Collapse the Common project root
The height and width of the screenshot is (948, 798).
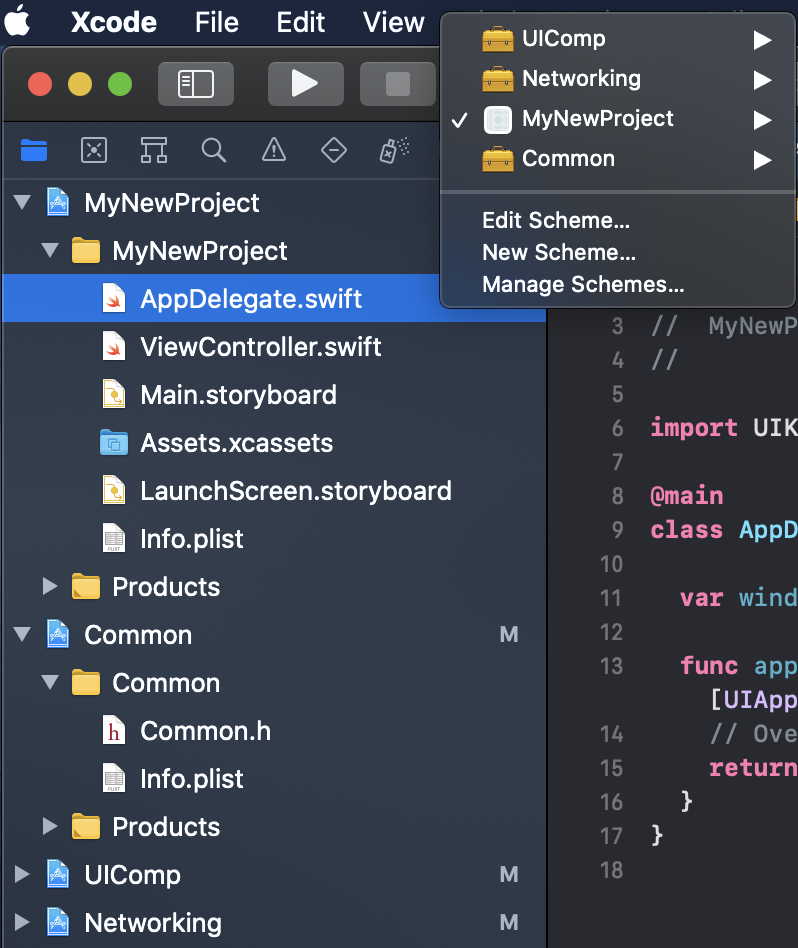(x=22, y=634)
